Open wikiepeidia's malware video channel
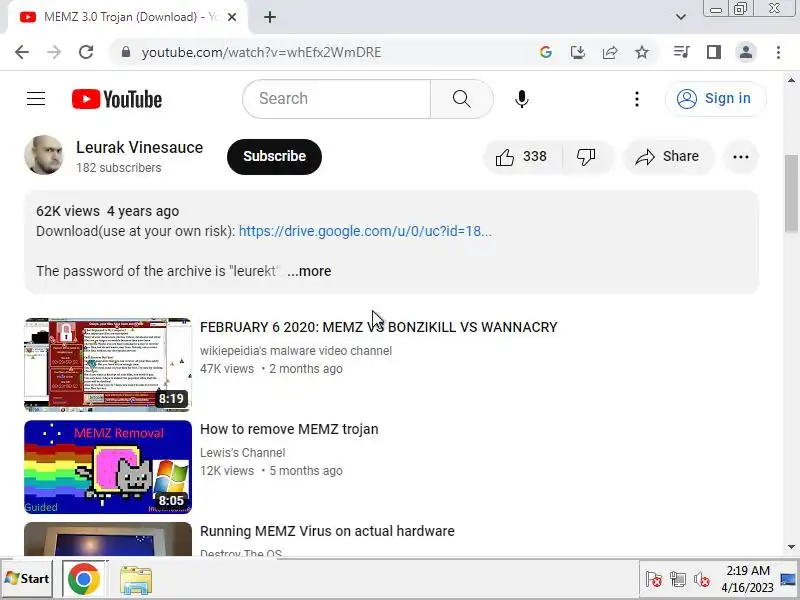Image resolution: width=800 pixels, height=600 pixels. click(x=296, y=351)
